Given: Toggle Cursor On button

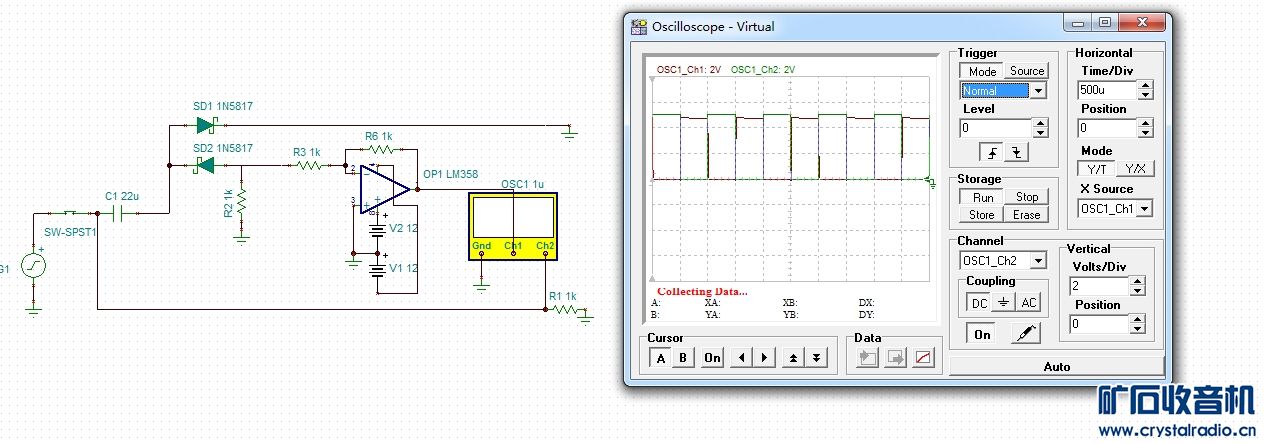Looking at the screenshot, I should (712, 357).
